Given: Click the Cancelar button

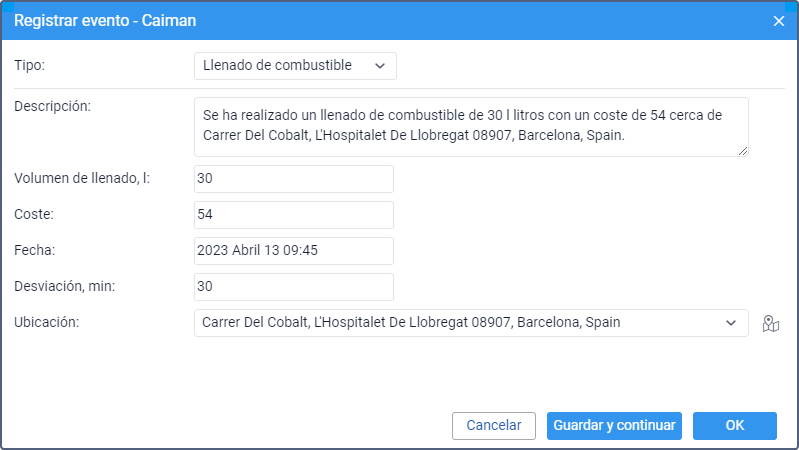Looking at the screenshot, I should click(494, 426).
